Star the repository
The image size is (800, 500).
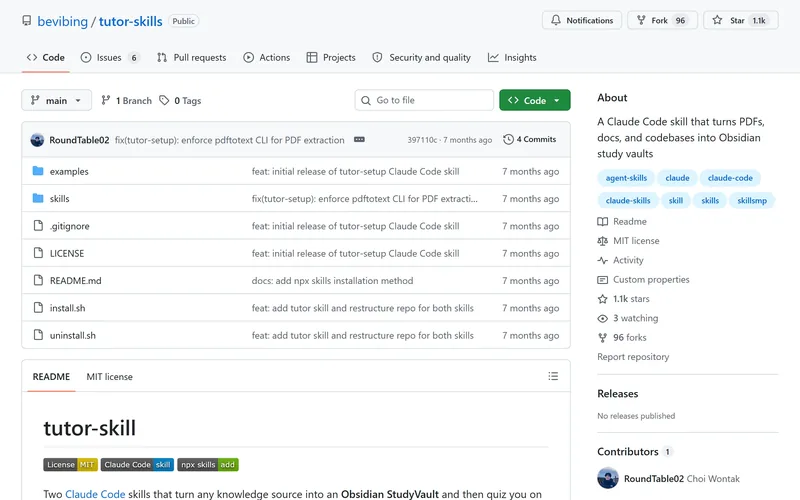741,20
